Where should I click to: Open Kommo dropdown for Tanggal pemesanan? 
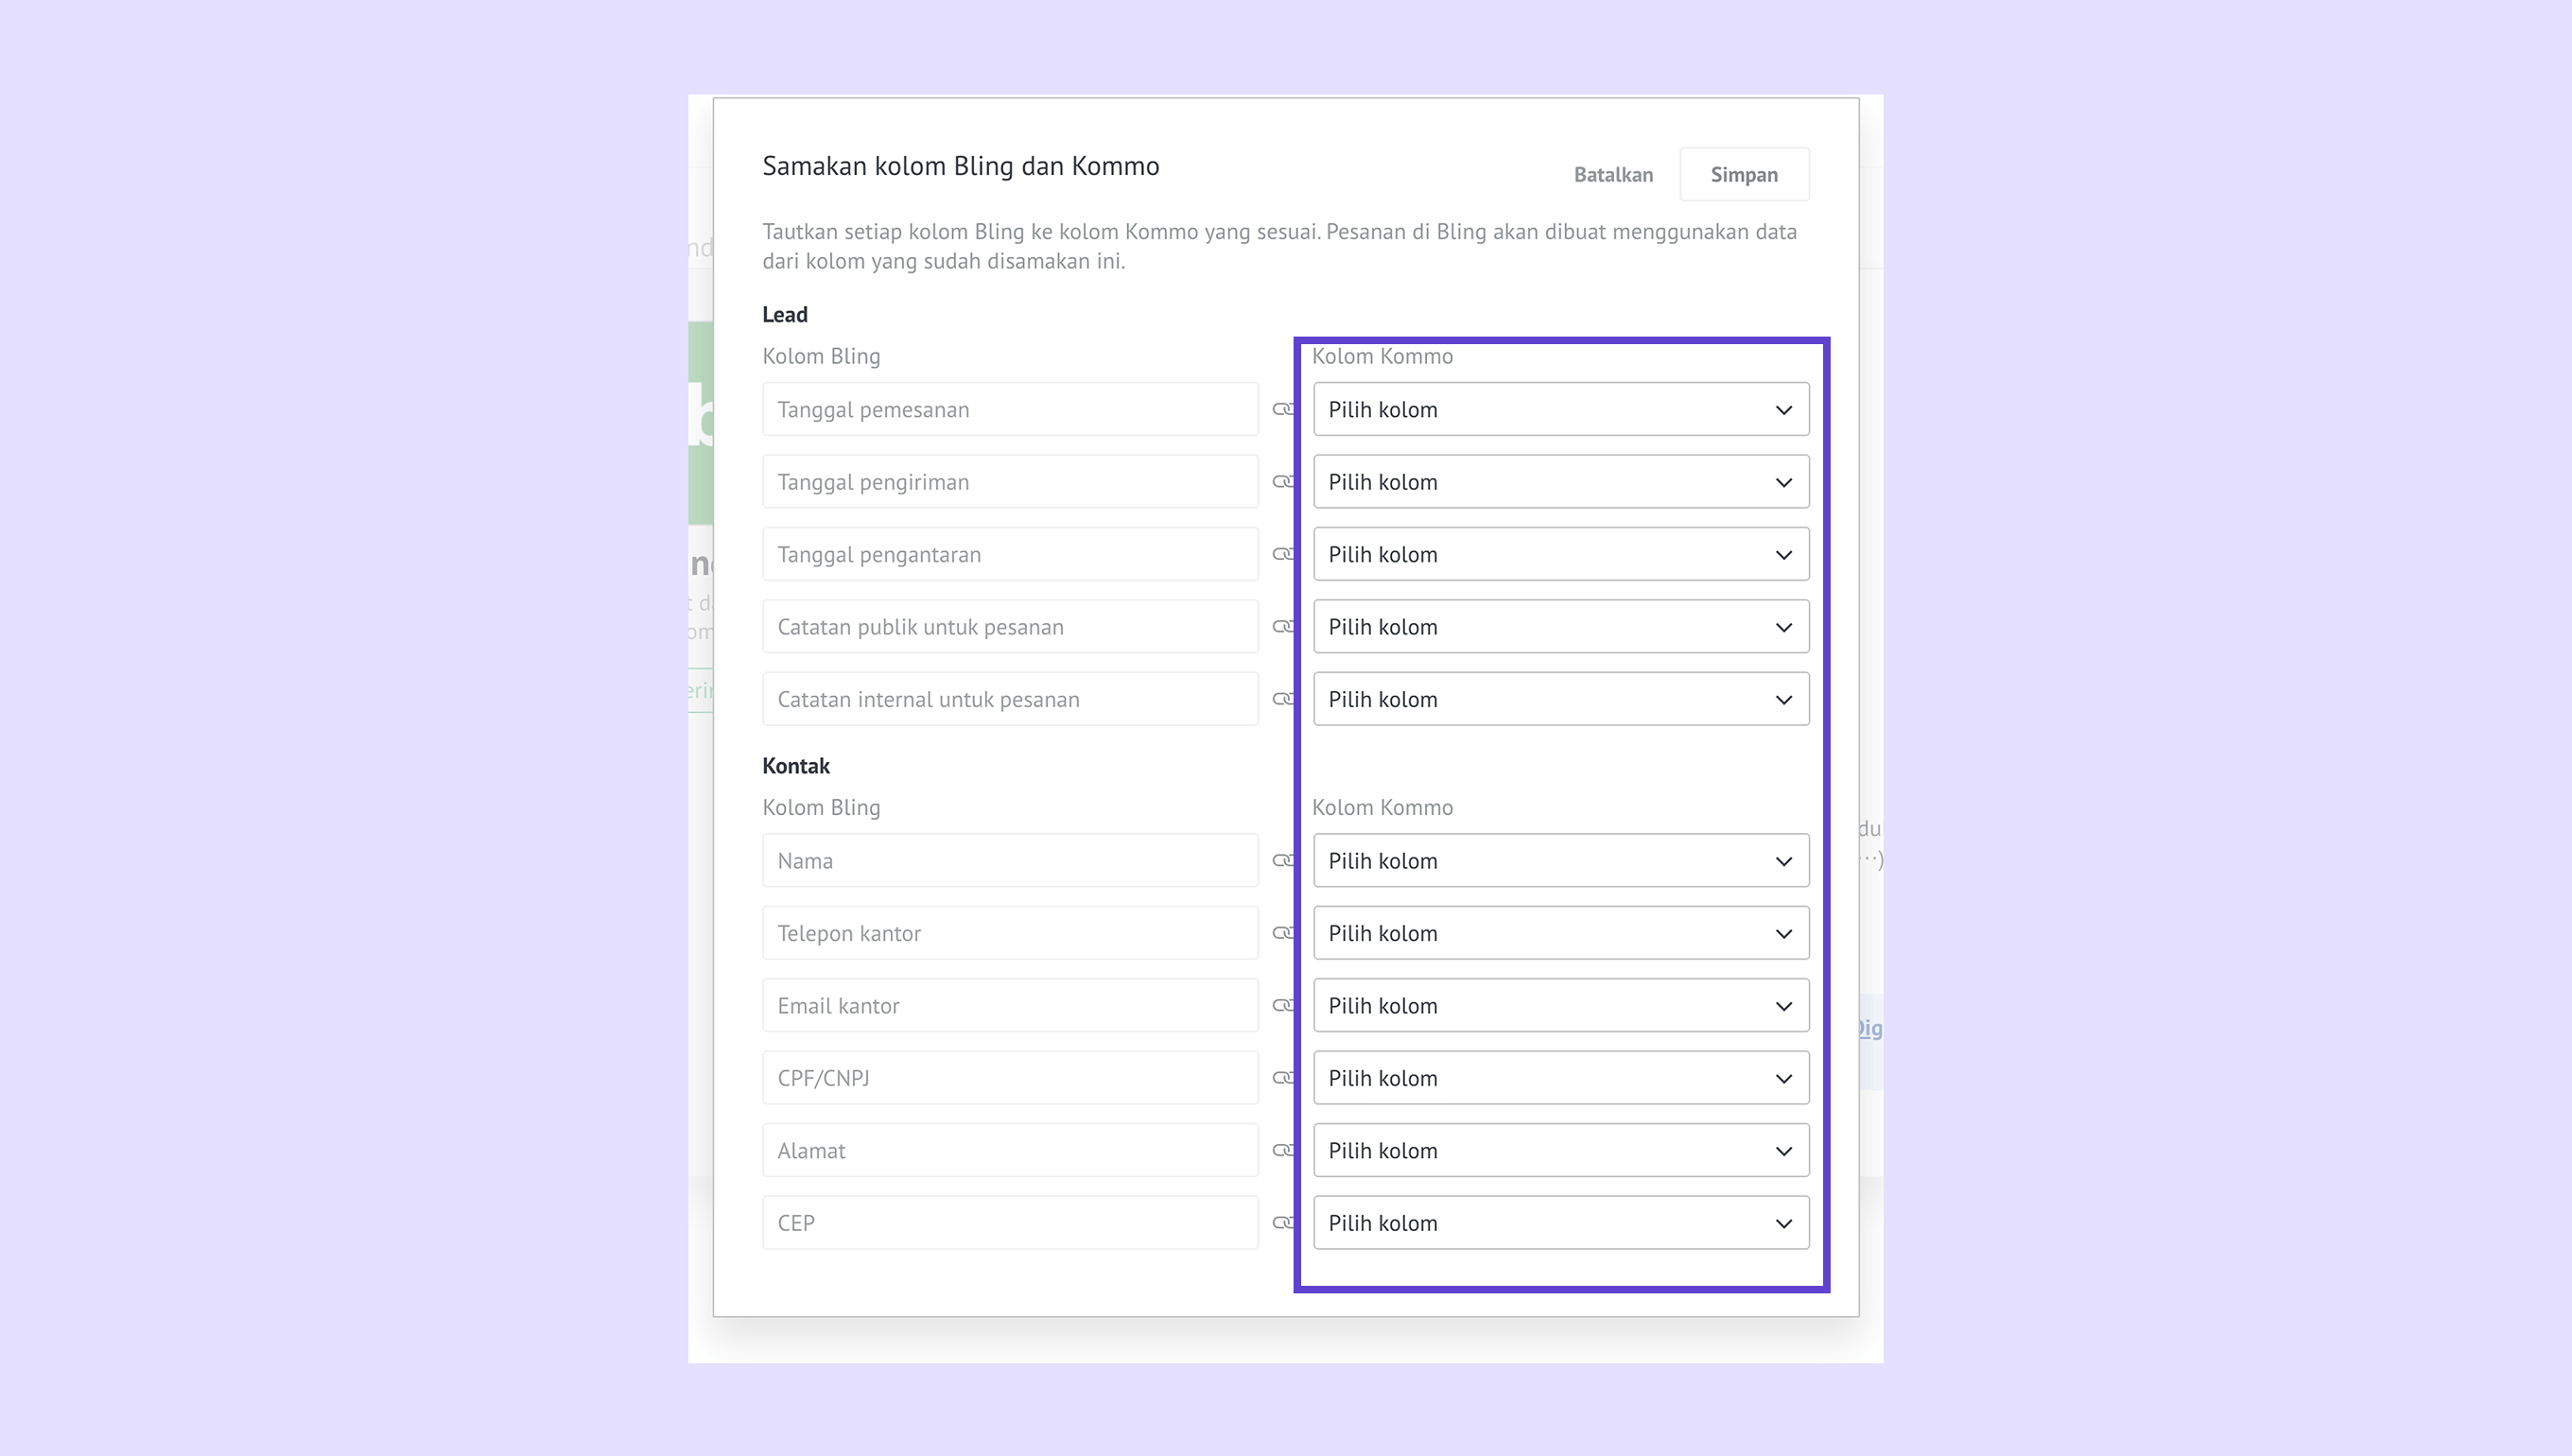pos(1560,409)
